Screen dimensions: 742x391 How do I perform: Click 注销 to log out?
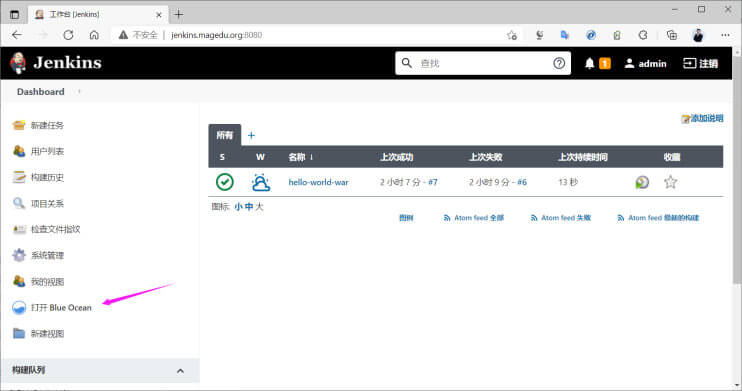(x=701, y=63)
